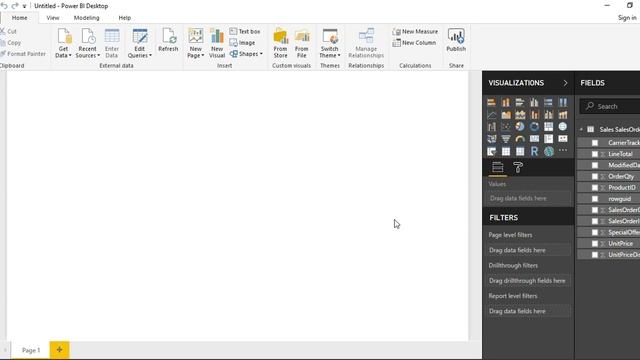This screenshot has width=640, height=360.
Task: Check the UnitPrice field
Action: pos(595,244)
